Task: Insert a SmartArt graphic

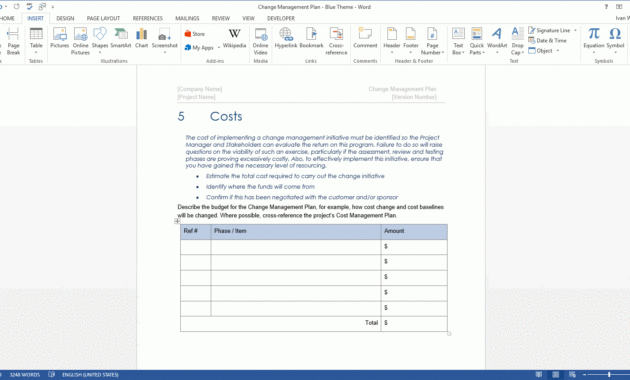Action: pyautogui.click(x=121, y=38)
